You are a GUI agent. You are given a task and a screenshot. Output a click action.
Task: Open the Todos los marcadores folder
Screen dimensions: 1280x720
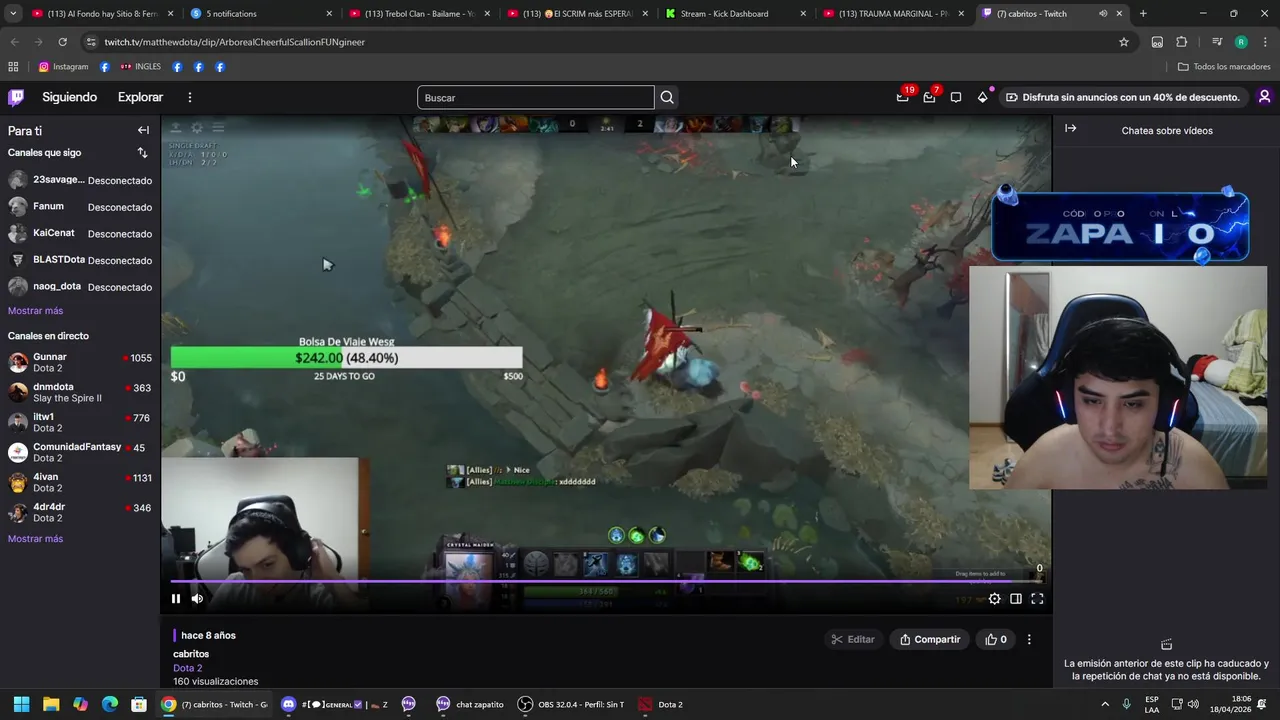click(1224, 67)
